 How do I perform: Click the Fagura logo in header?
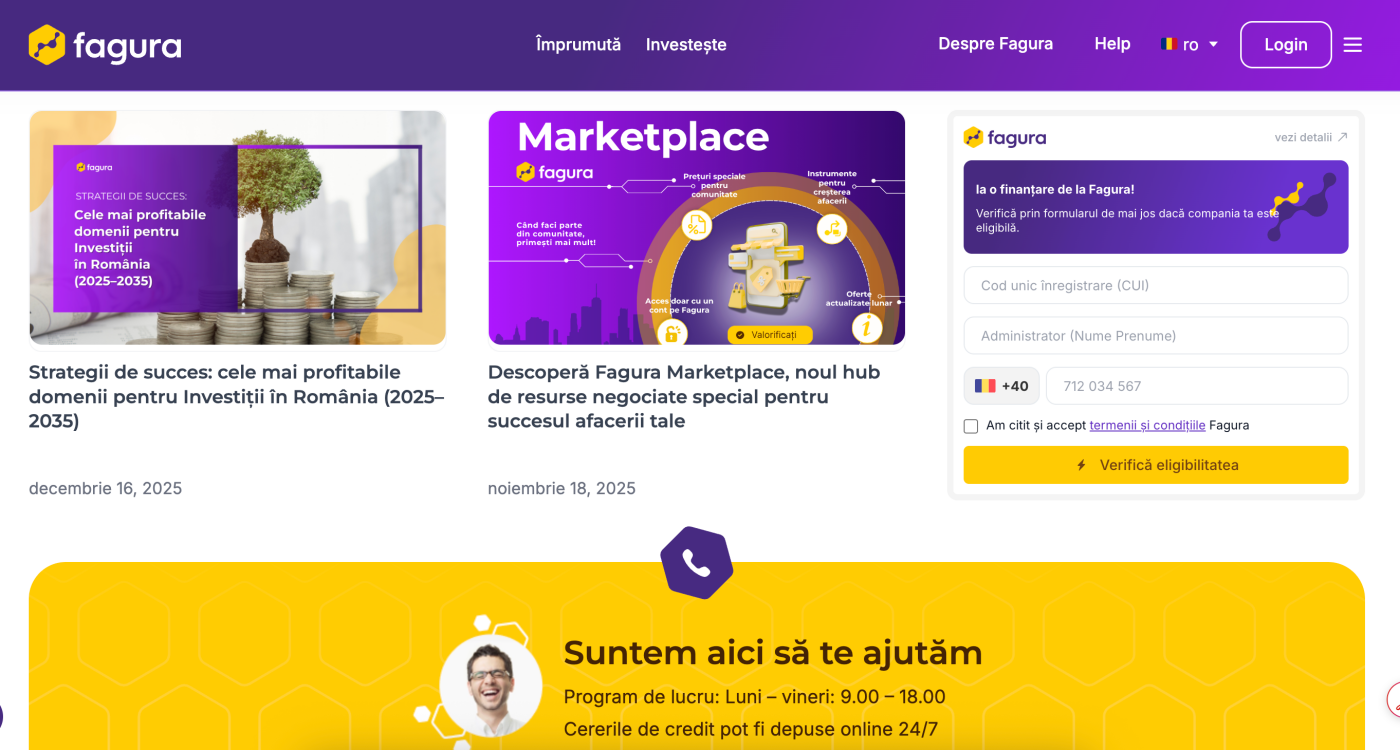[105, 45]
